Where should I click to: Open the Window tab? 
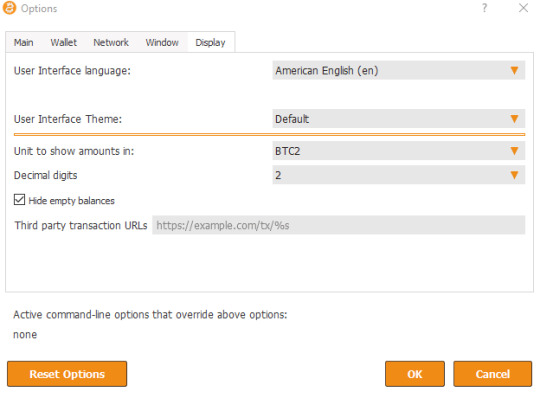coord(162,43)
